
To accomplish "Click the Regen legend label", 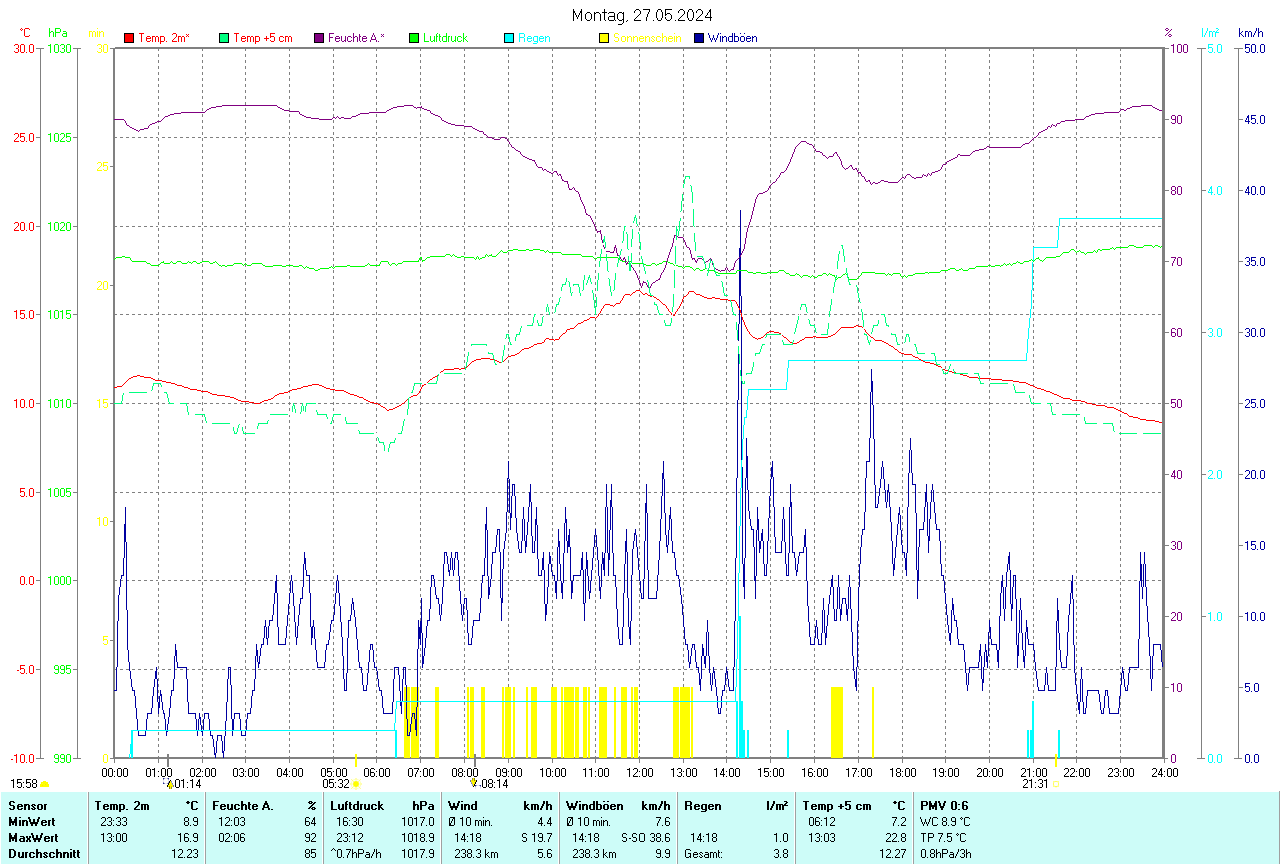I will click(534, 38).
